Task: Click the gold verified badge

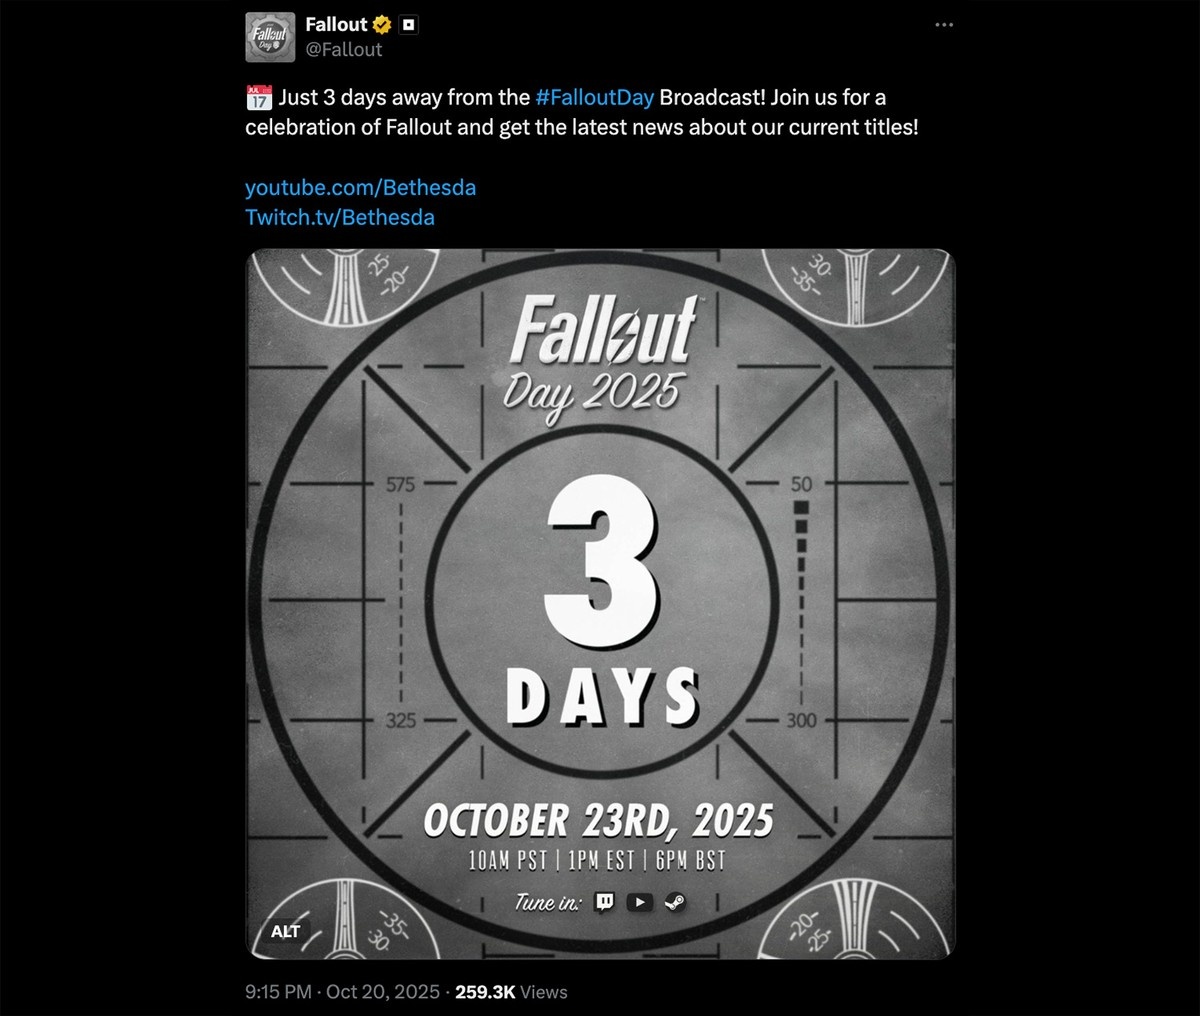Action: click(382, 25)
